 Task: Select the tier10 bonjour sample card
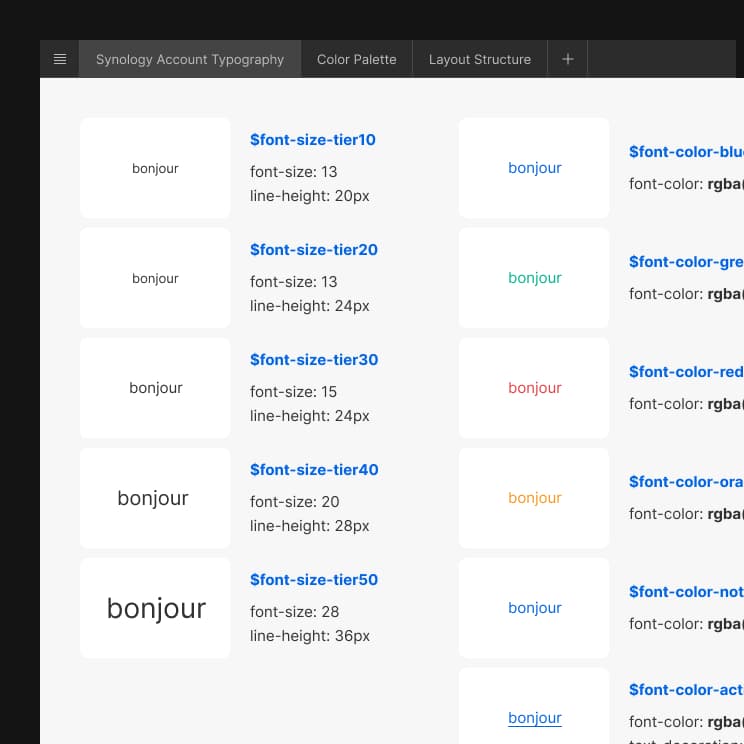point(155,168)
